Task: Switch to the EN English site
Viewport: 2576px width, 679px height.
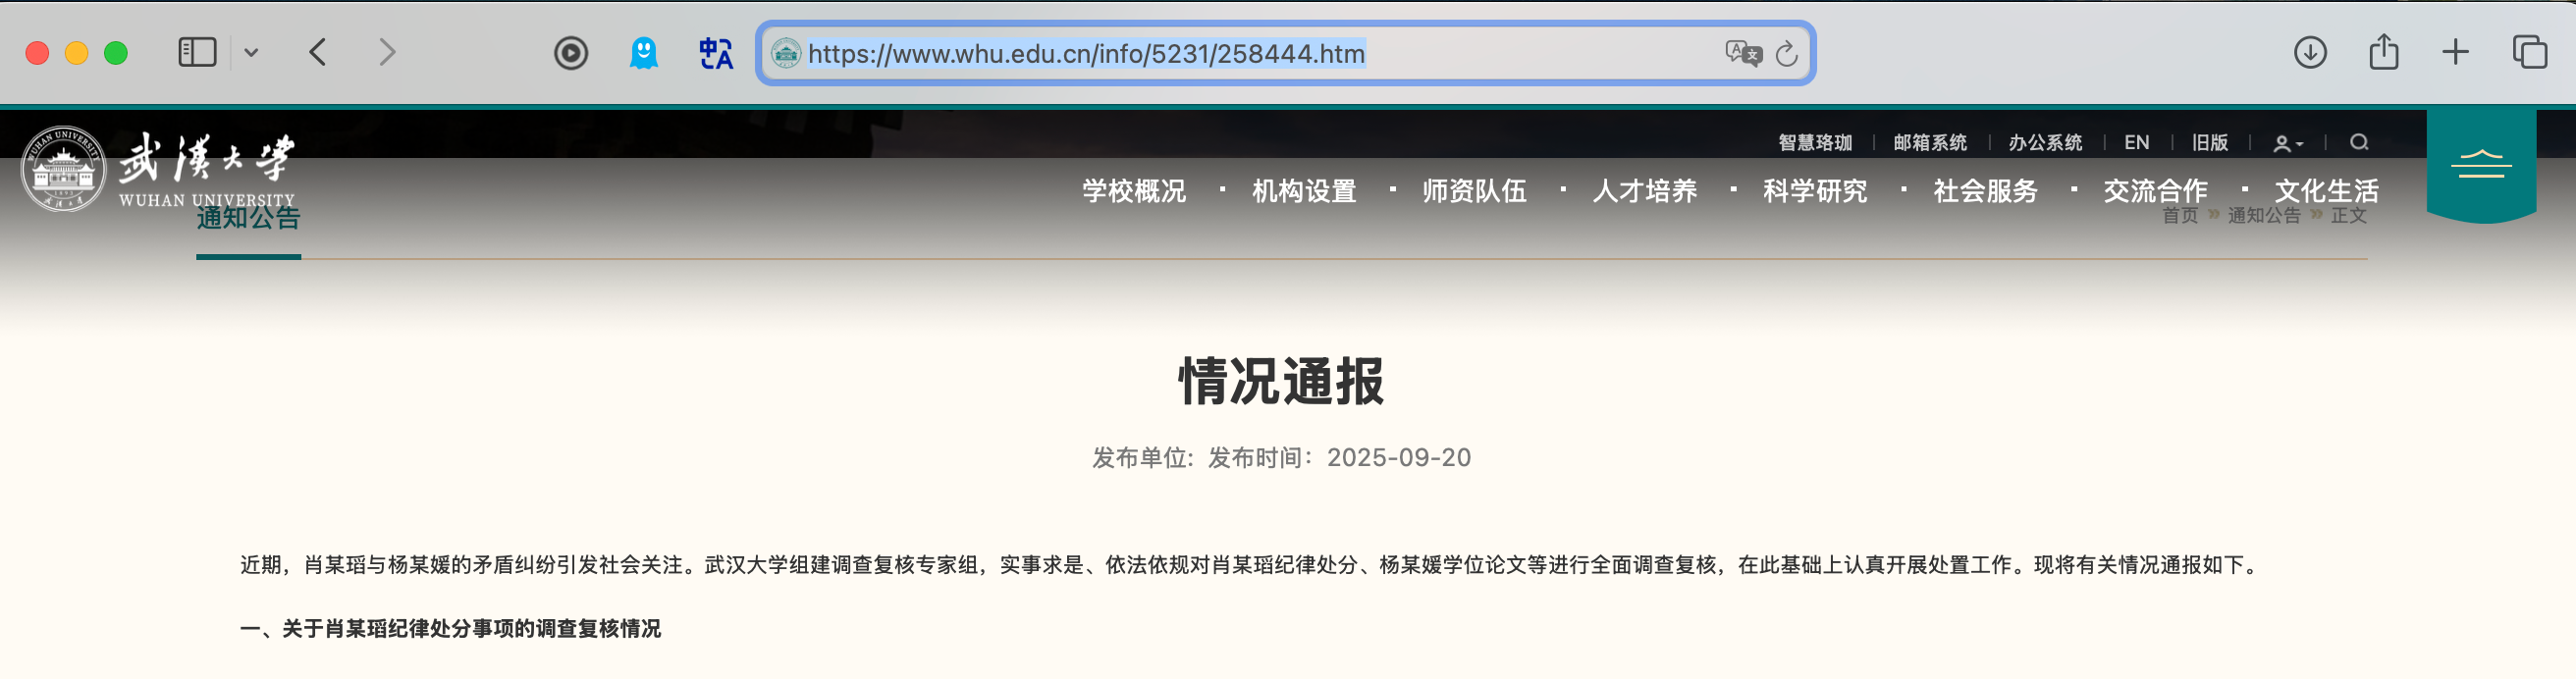Action: tap(2137, 142)
